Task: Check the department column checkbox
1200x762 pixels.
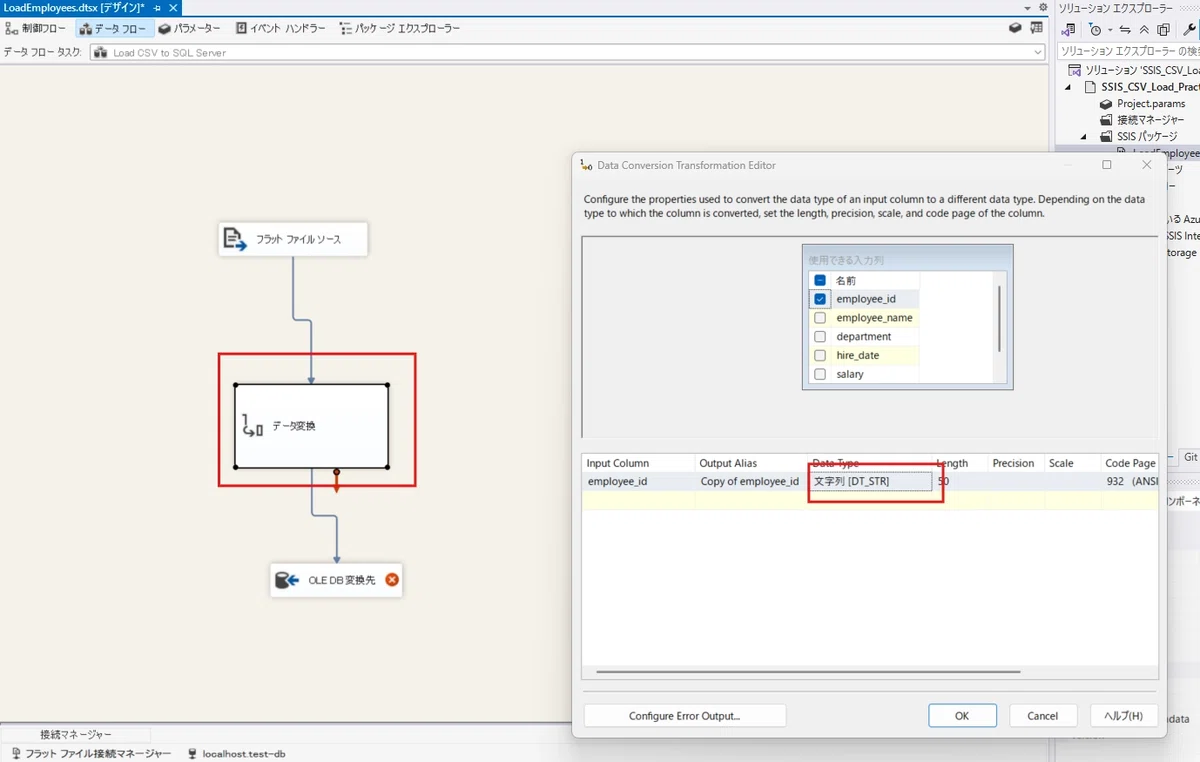Action: [820, 337]
